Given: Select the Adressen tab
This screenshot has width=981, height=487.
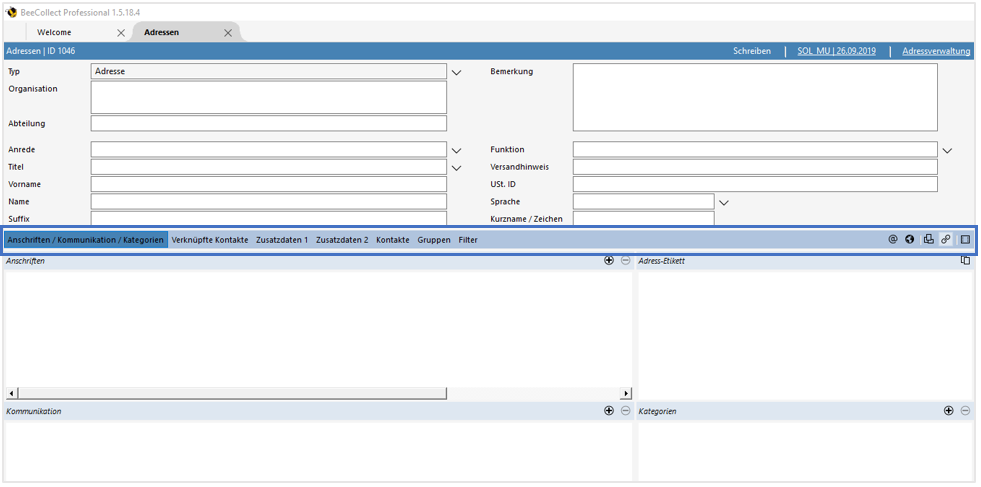Looking at the screenshot, I should coord(161,32).
